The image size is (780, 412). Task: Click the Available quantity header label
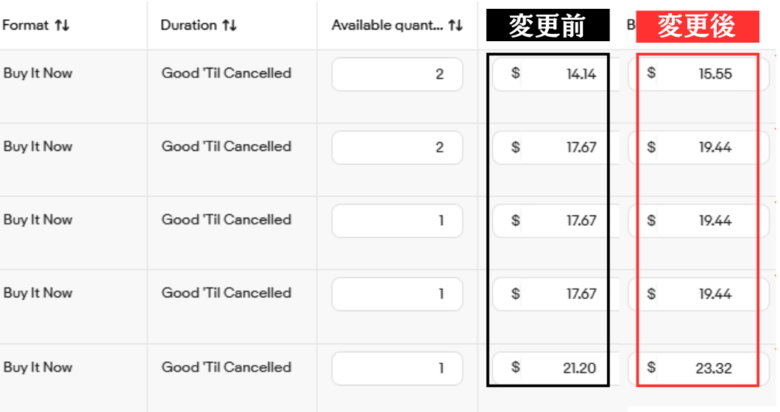387,26
